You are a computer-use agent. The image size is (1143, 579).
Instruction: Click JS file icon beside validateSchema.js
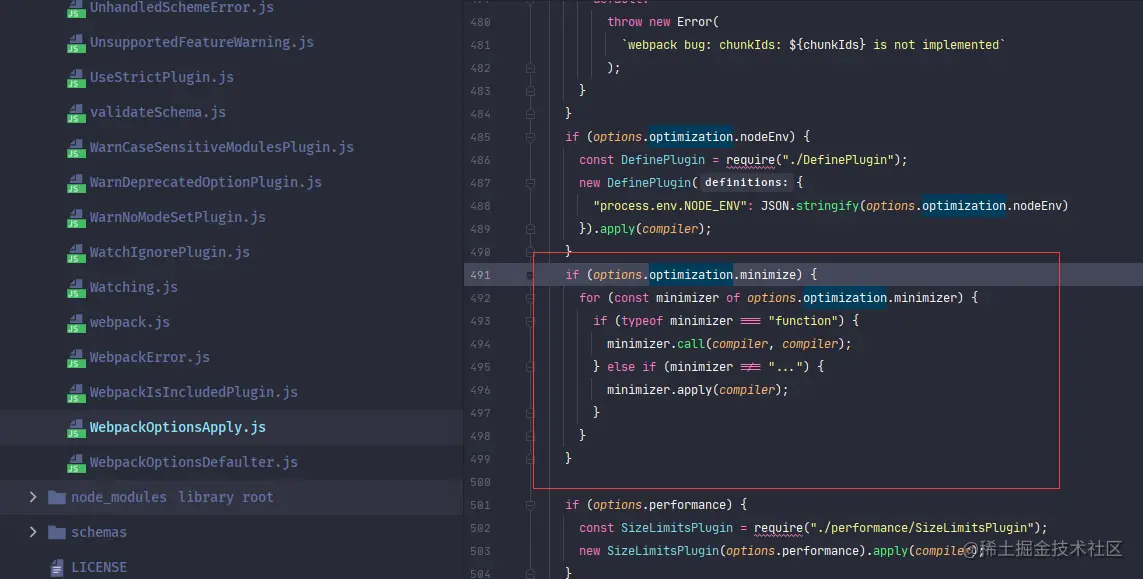click(76, 113)
